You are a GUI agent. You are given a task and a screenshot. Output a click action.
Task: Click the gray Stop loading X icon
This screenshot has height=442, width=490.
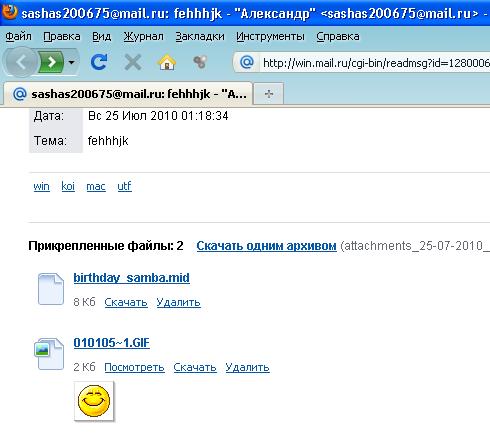point(133,62)
